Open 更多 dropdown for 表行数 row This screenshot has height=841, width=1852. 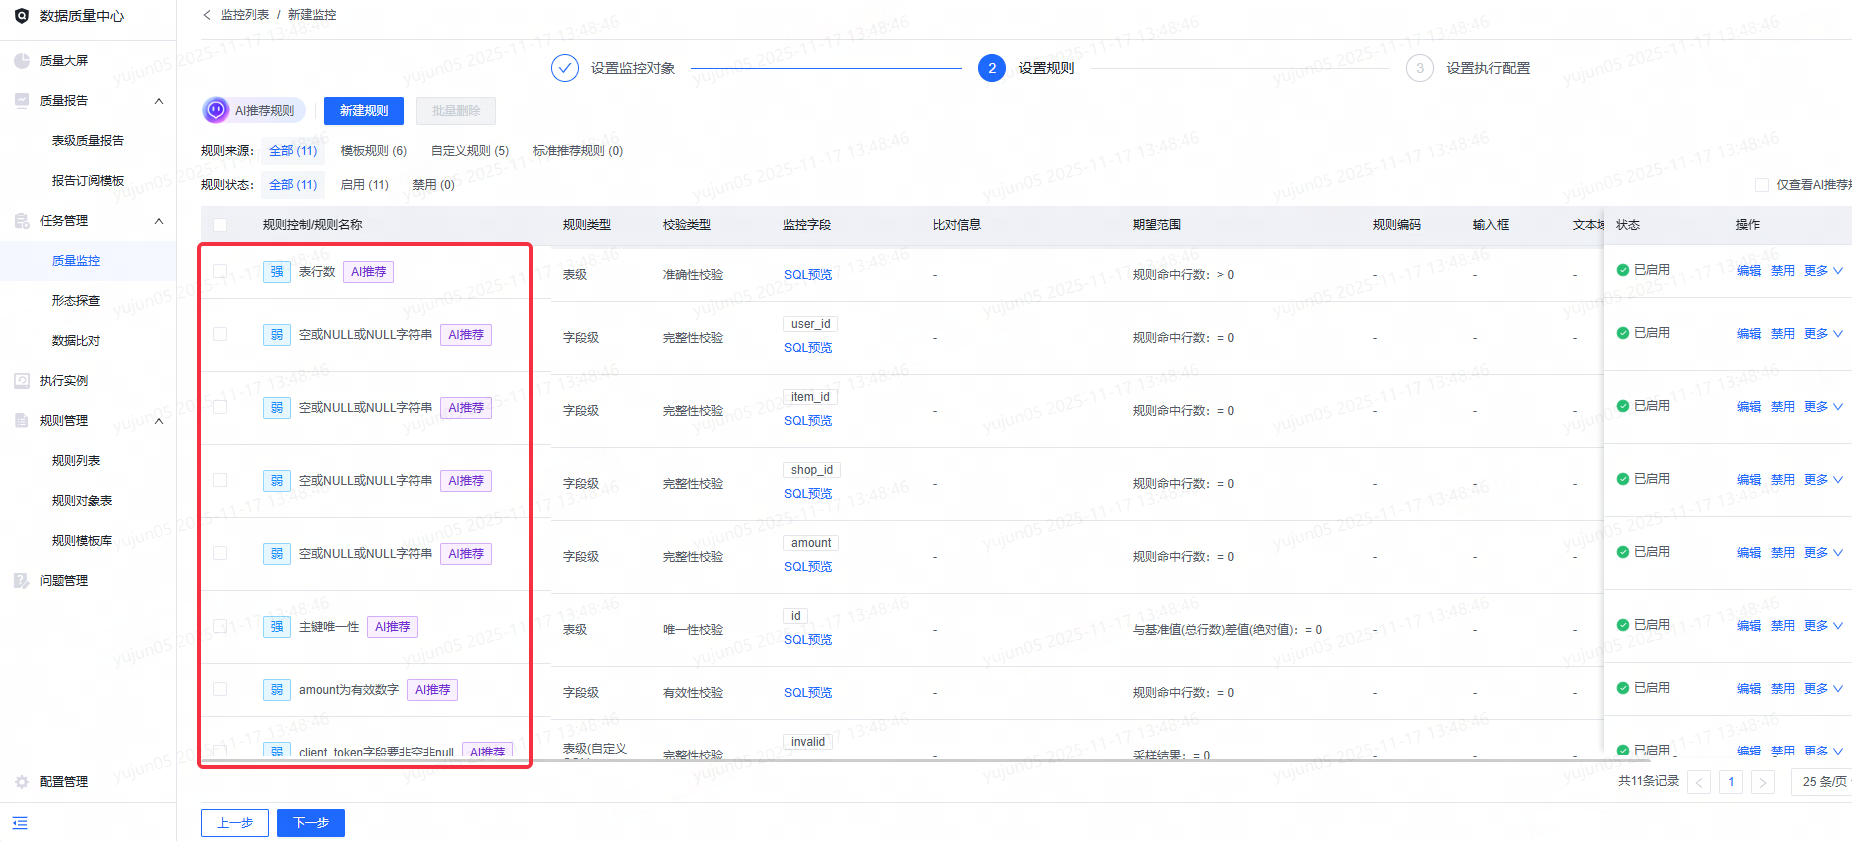pyautogui.click(x=1823, y=271)
